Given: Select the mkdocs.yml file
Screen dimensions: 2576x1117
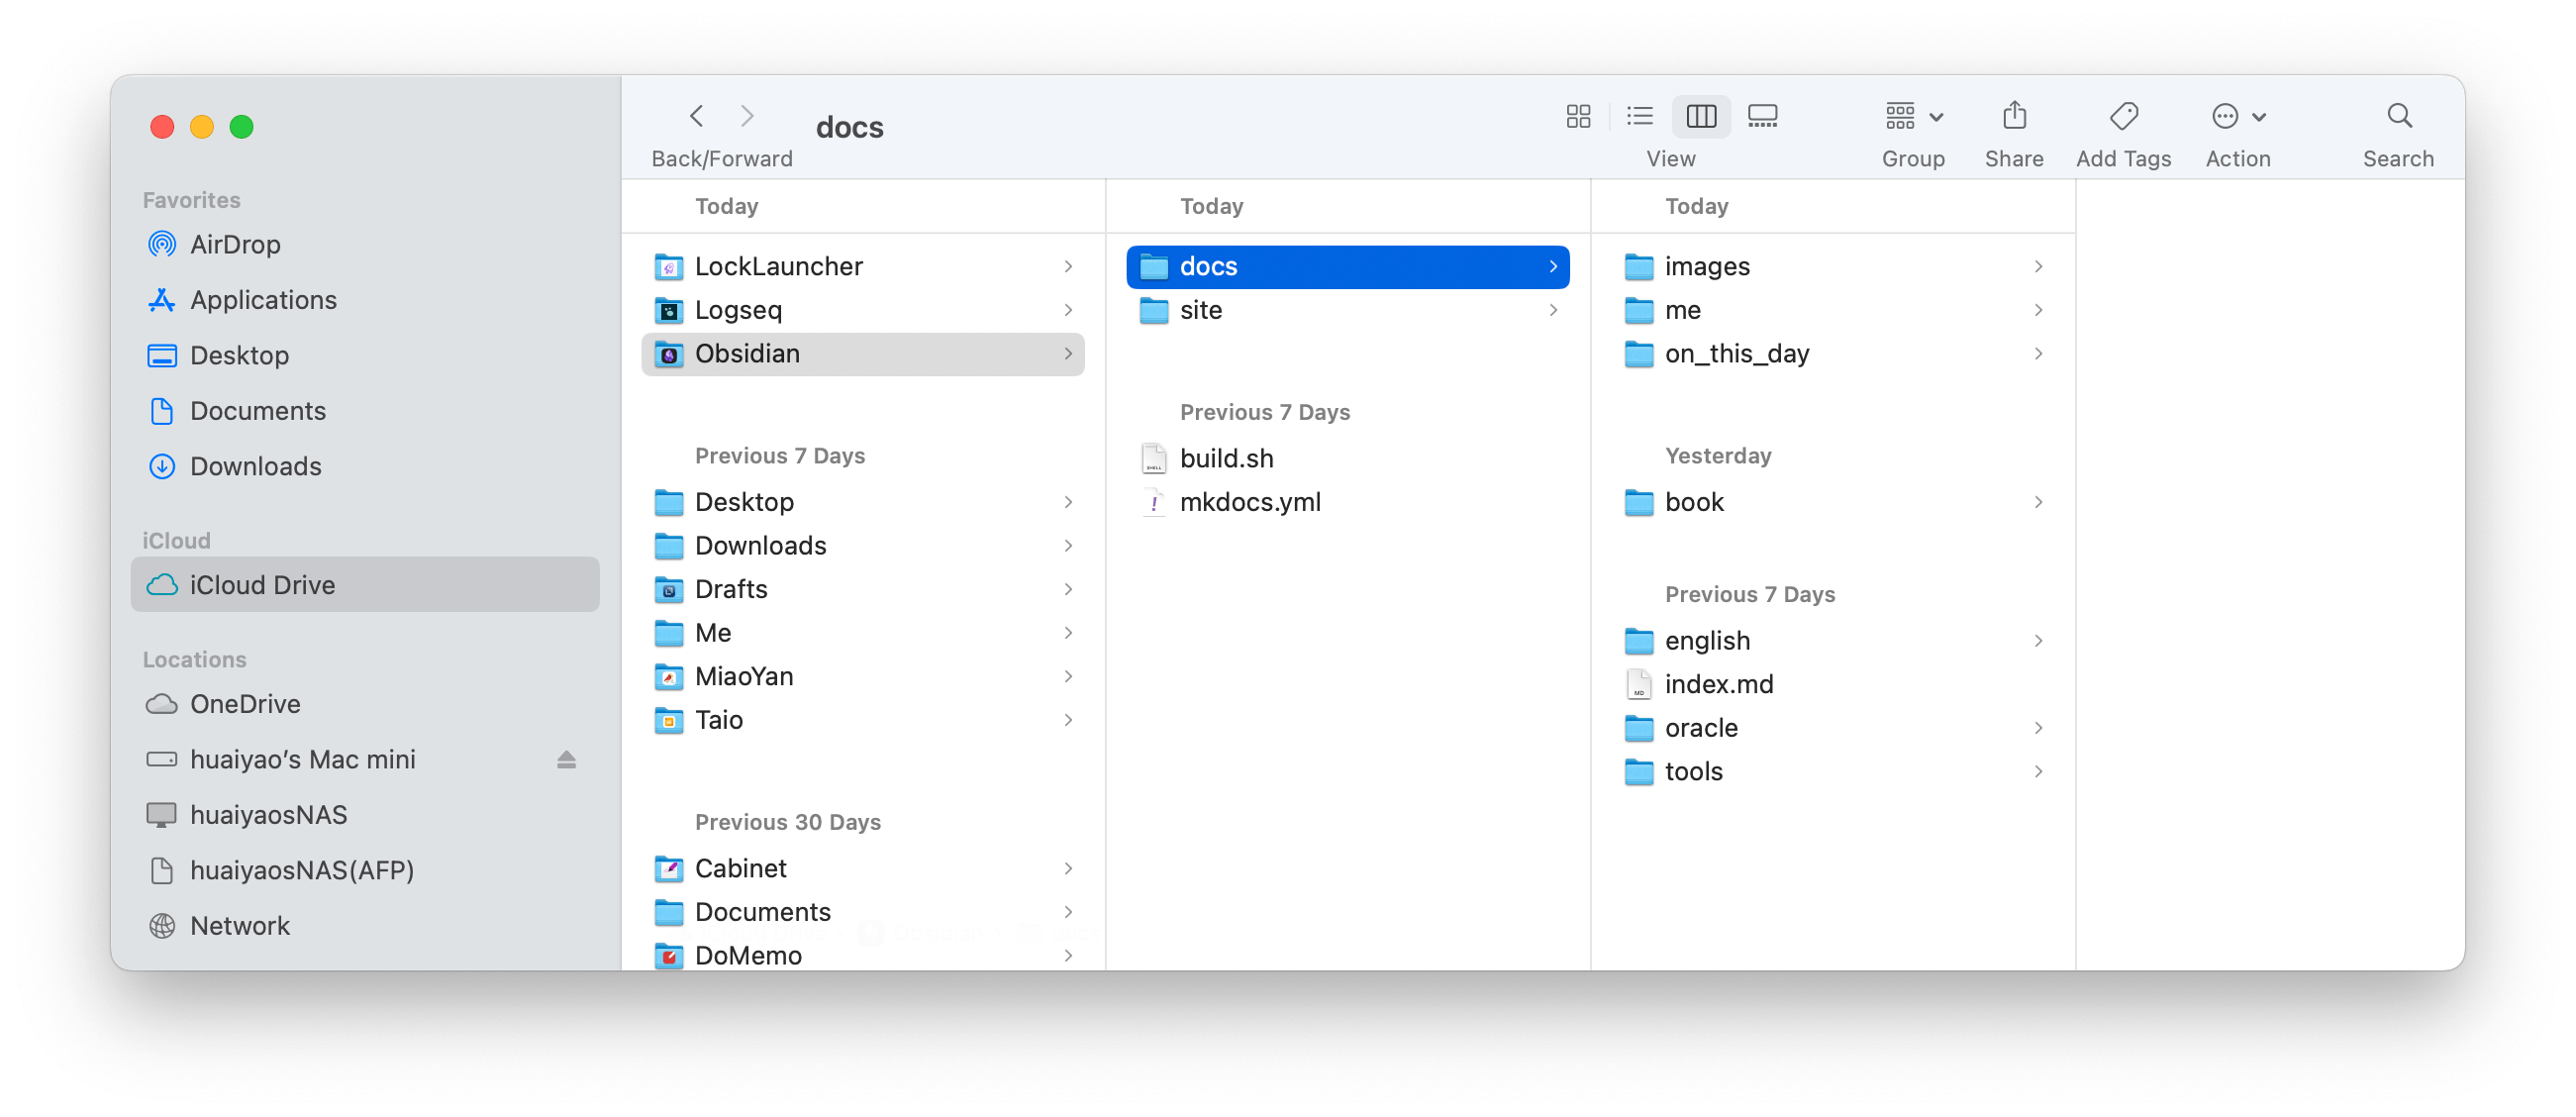Looking at the screenshot, I should (x=1348, y=503).
